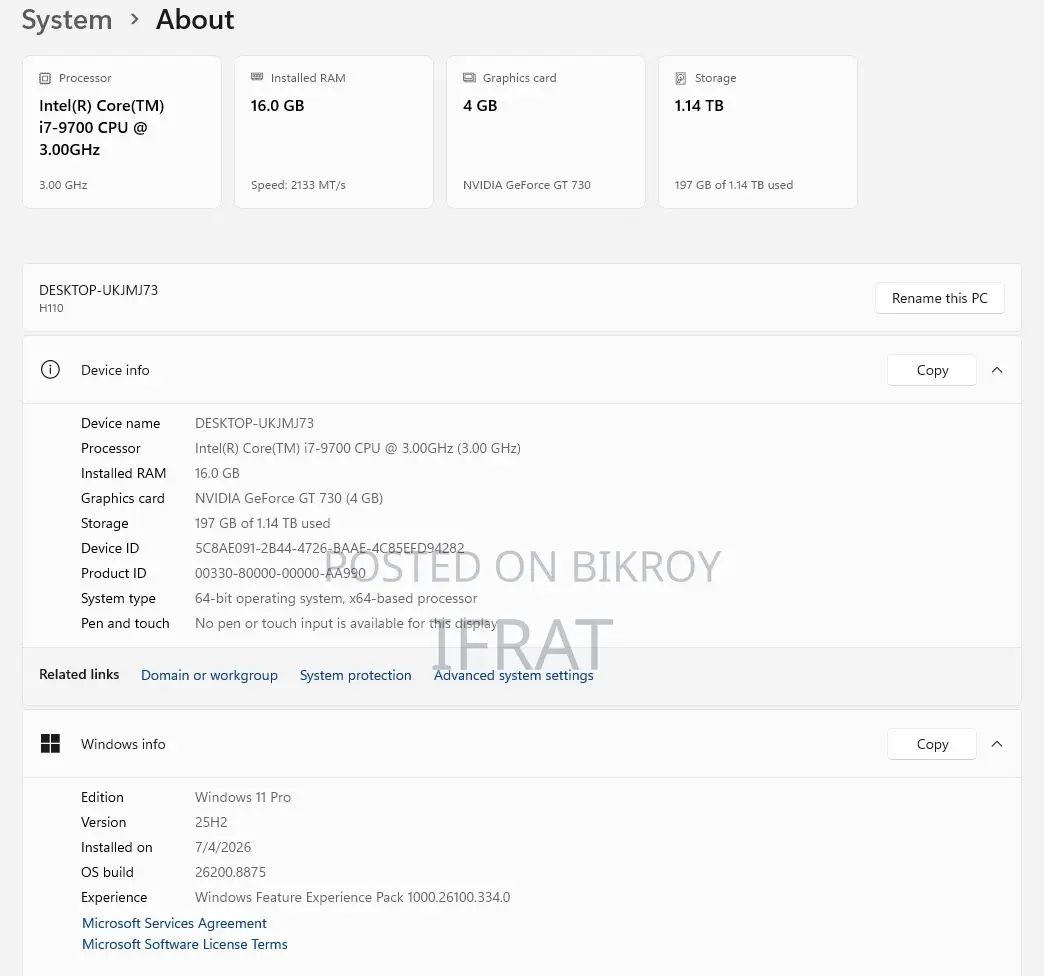The image size is (1044, 976).
Task: Open System protection link
Action: (356, 675)
